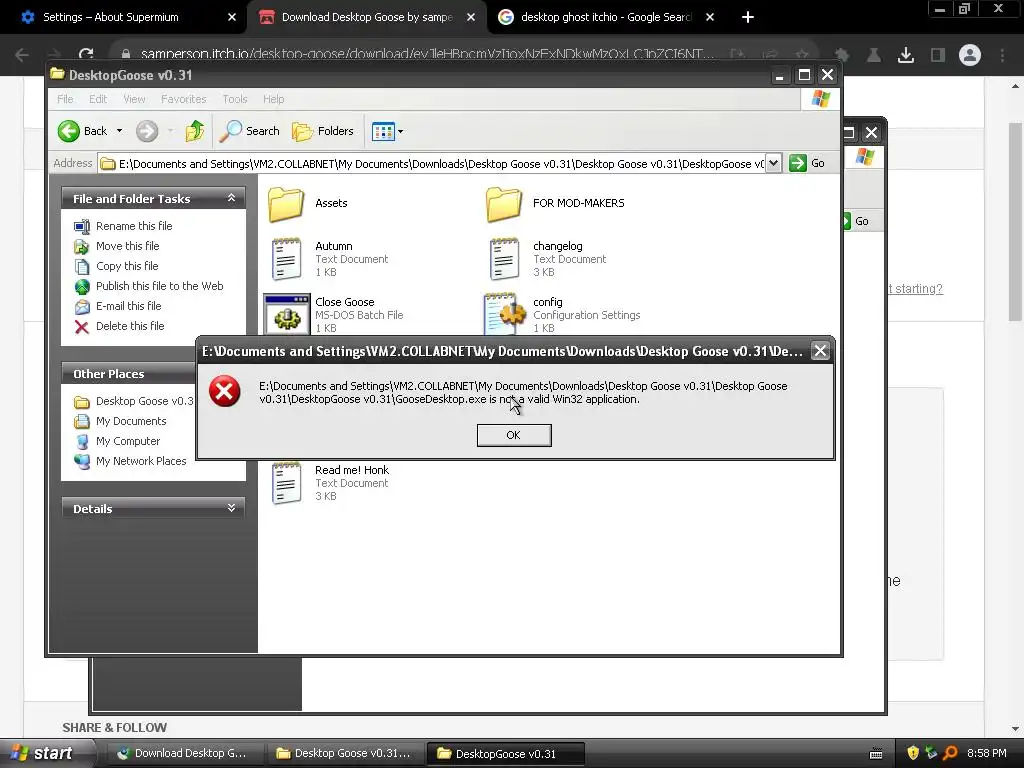Image resolution: width=1024 pixels, height=768 pixels.
Task: Open the Favorites menu
Action: click(184, 99)
